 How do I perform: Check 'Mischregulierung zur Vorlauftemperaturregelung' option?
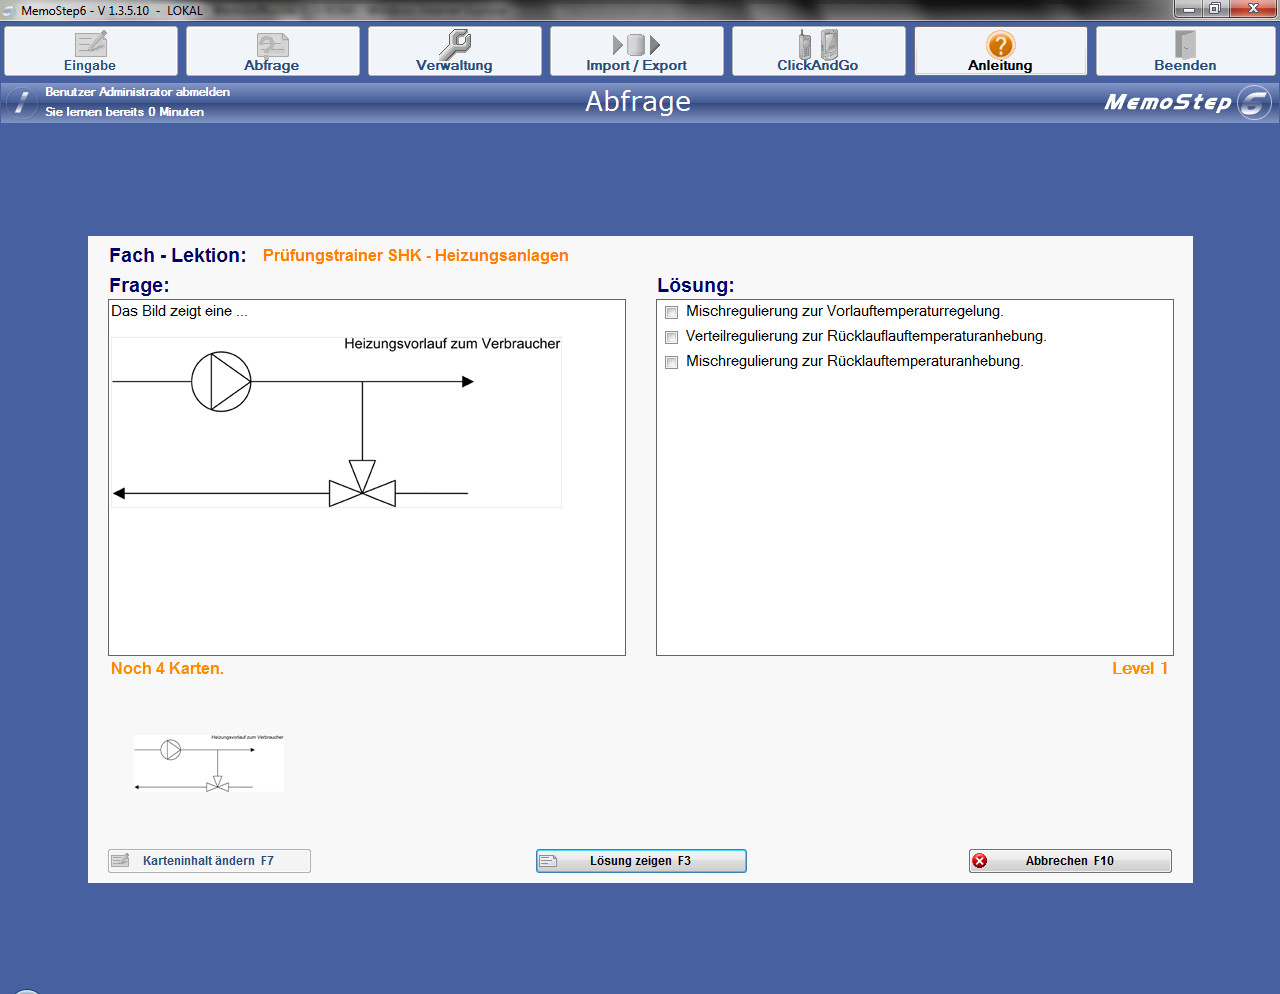[672, 313]
